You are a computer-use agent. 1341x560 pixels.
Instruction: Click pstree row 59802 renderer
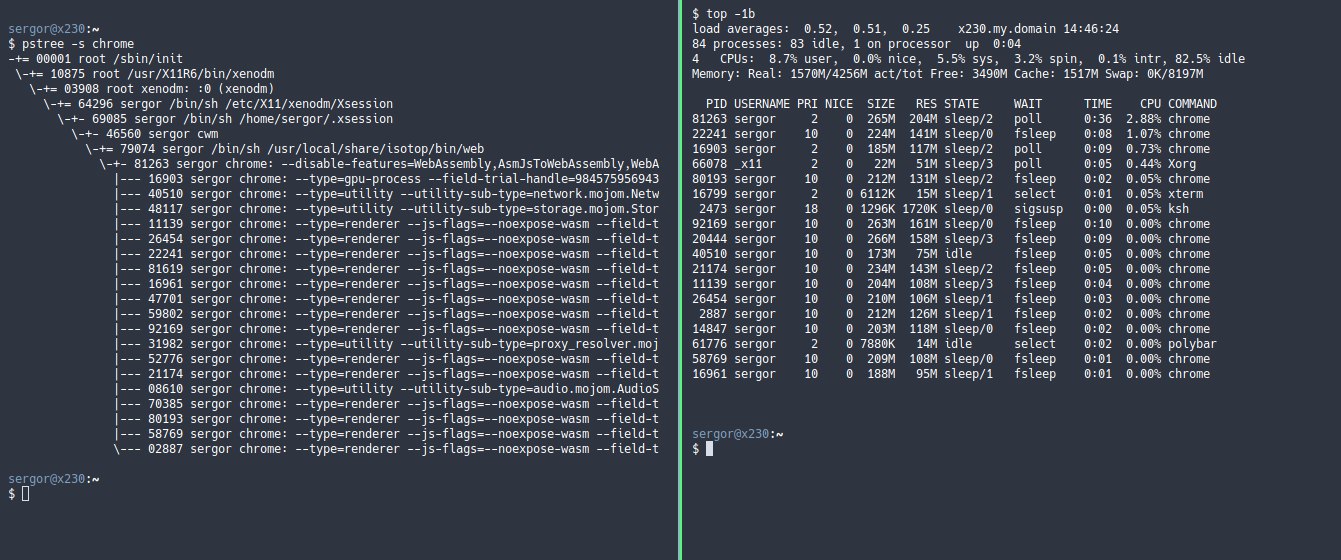(385, 314)
